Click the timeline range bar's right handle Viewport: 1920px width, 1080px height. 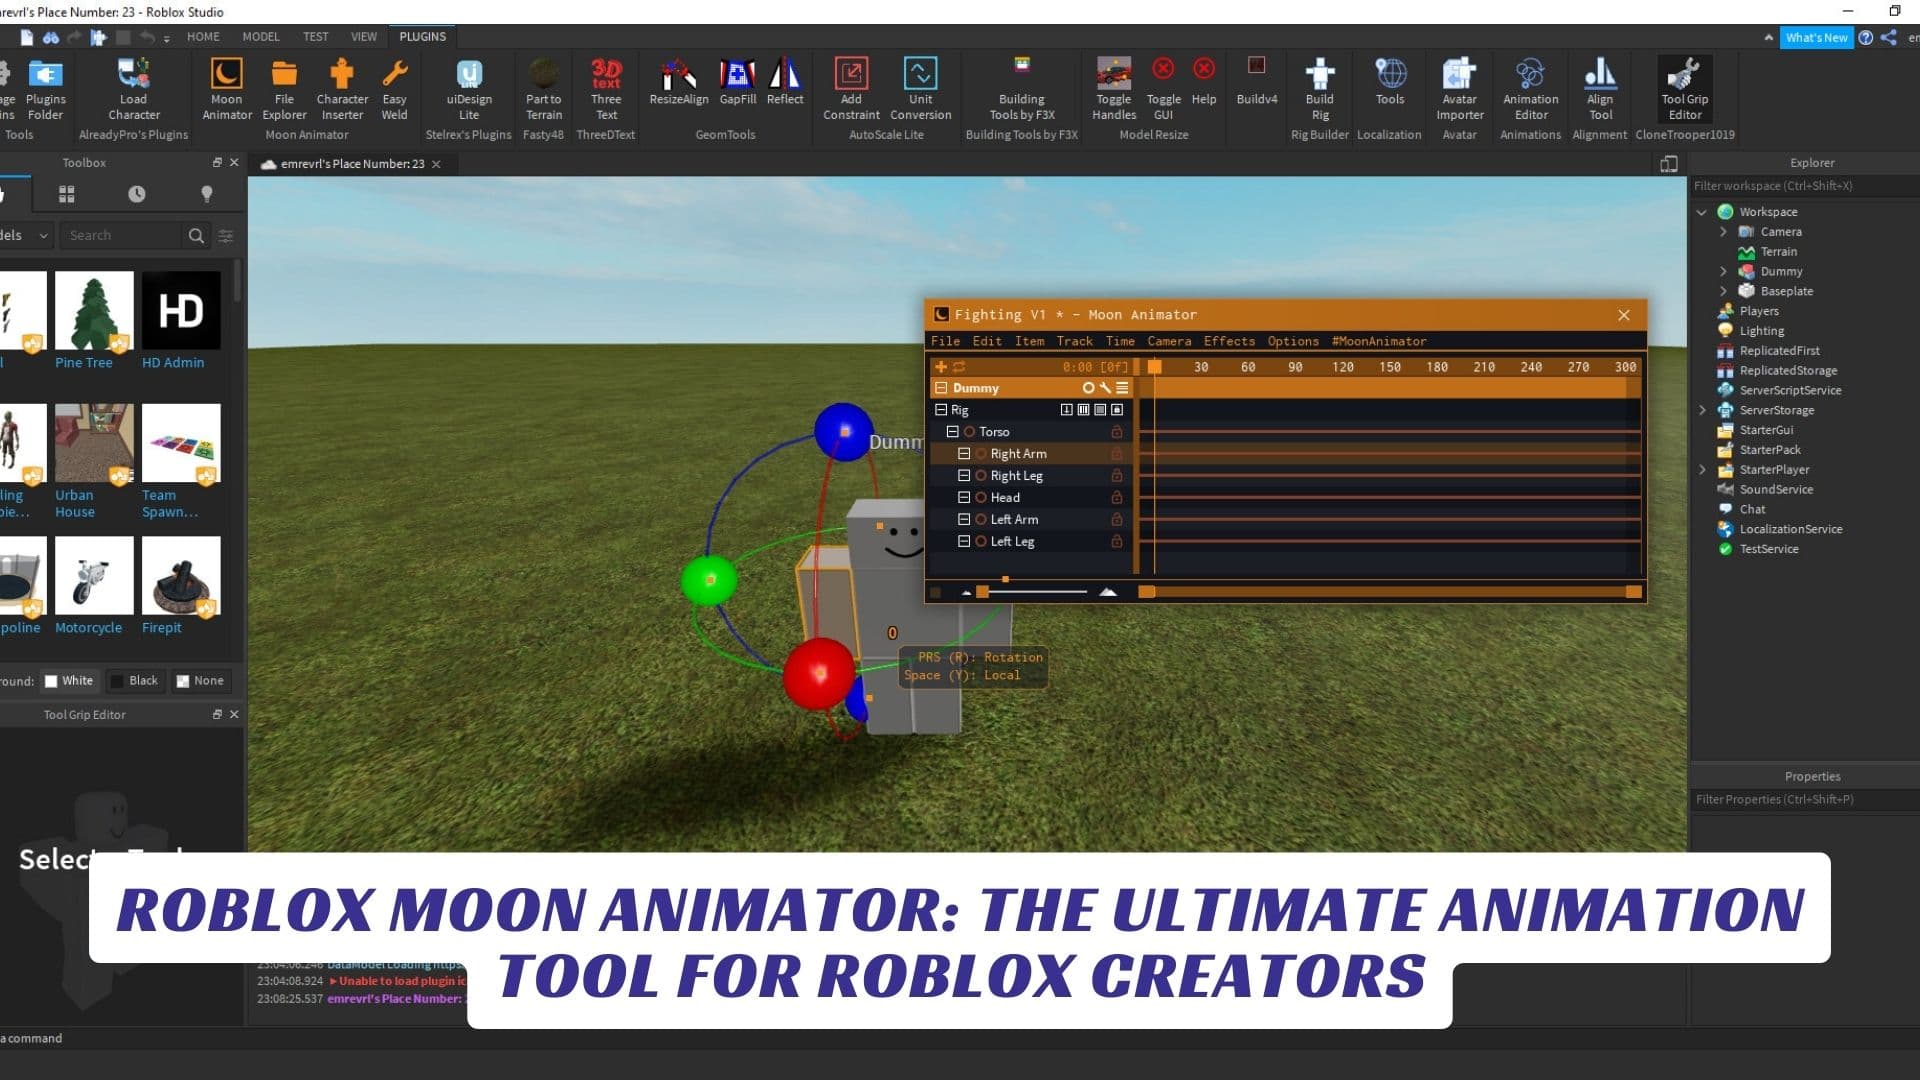point(1633,592)
